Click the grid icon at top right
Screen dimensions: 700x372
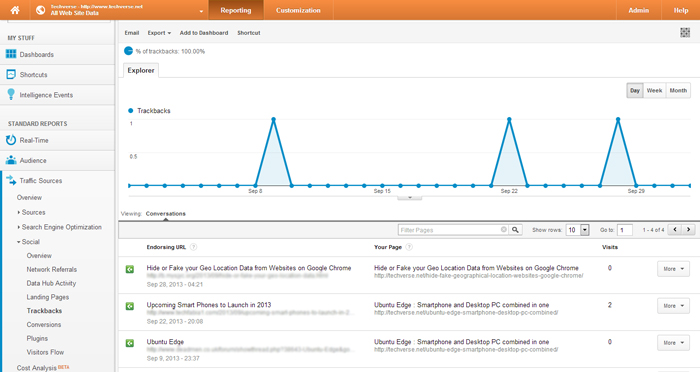(x=685, y=32)
